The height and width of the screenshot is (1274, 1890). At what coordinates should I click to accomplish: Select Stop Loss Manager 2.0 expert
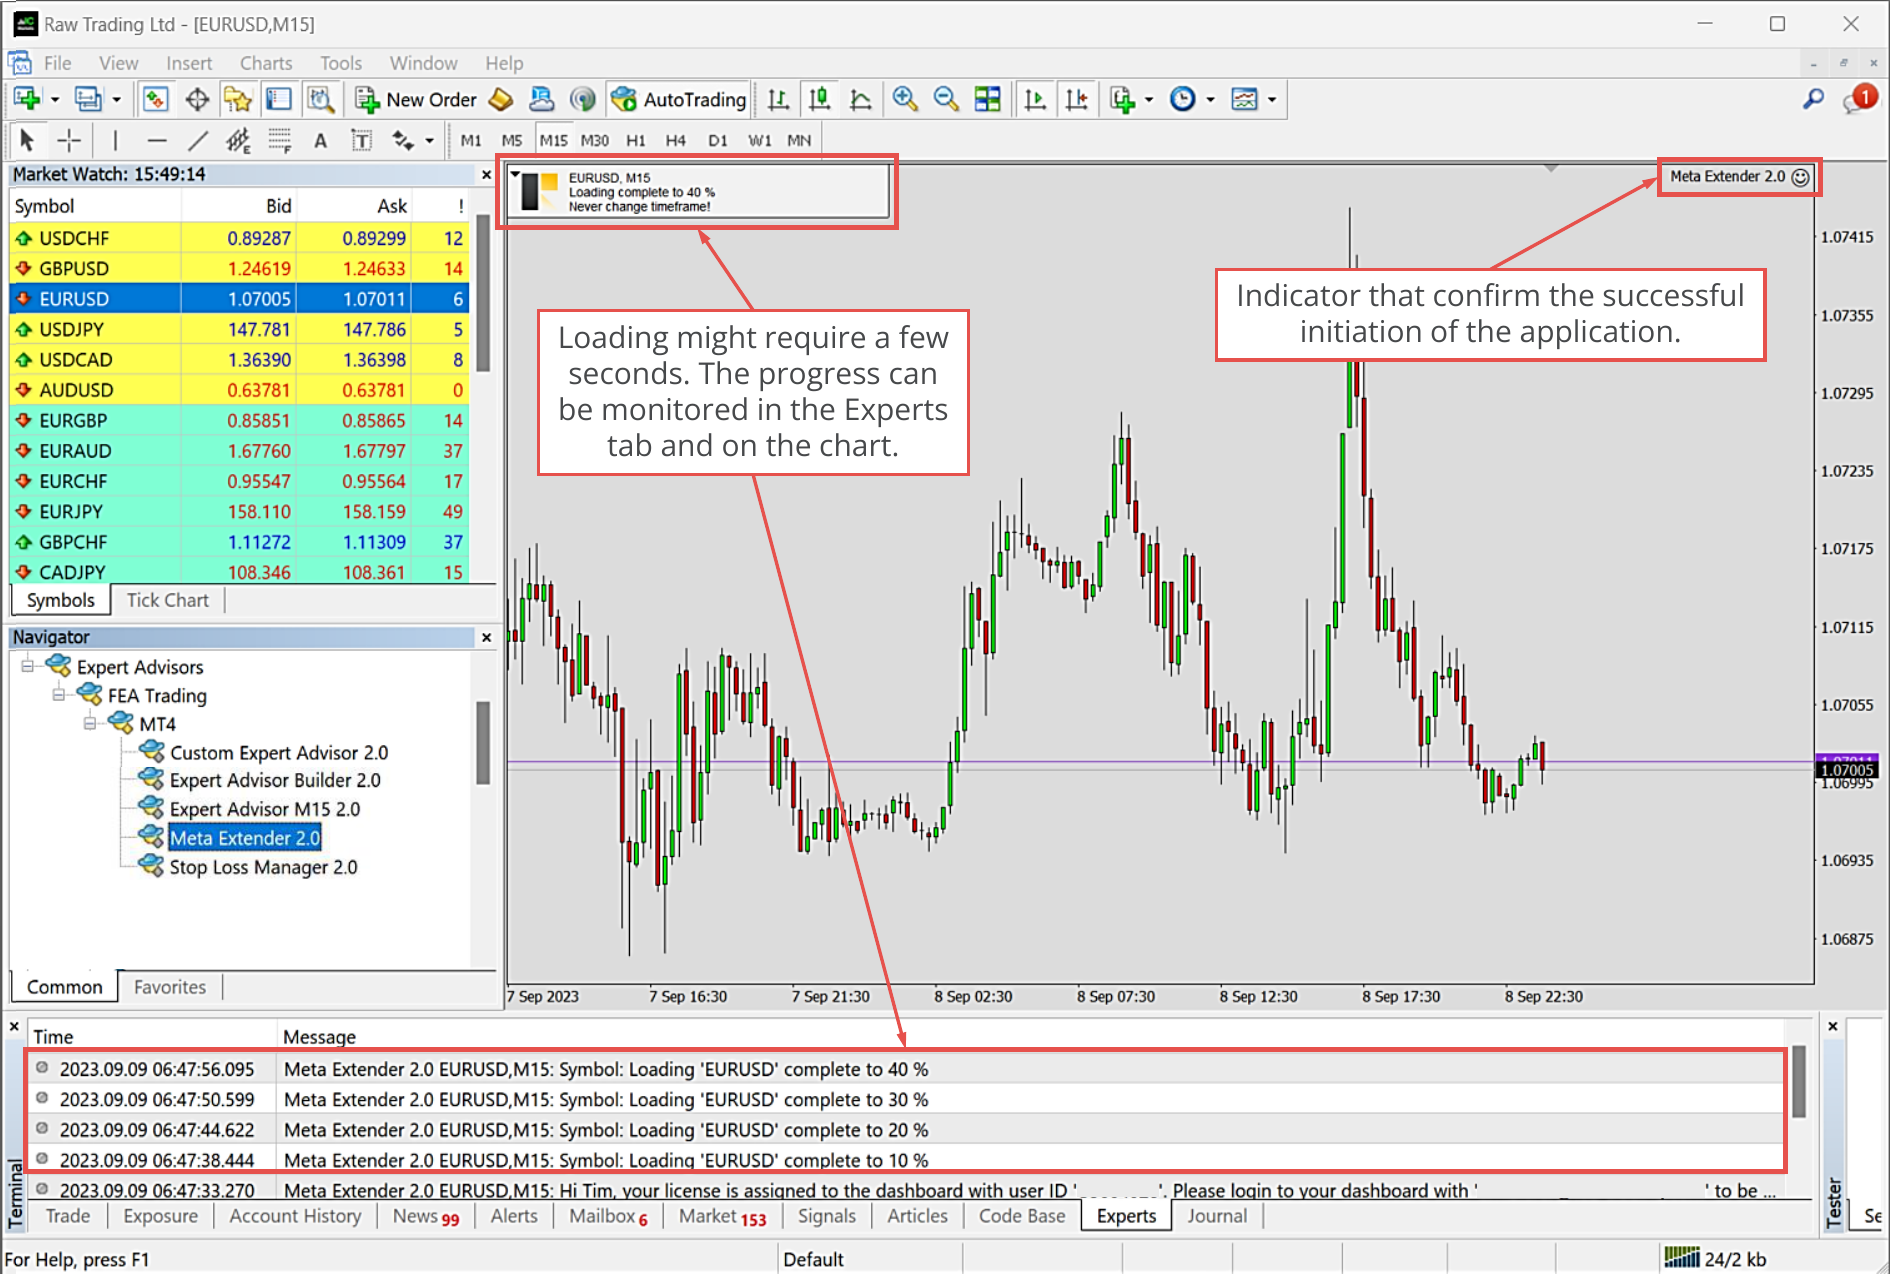(x=263, y=867)
